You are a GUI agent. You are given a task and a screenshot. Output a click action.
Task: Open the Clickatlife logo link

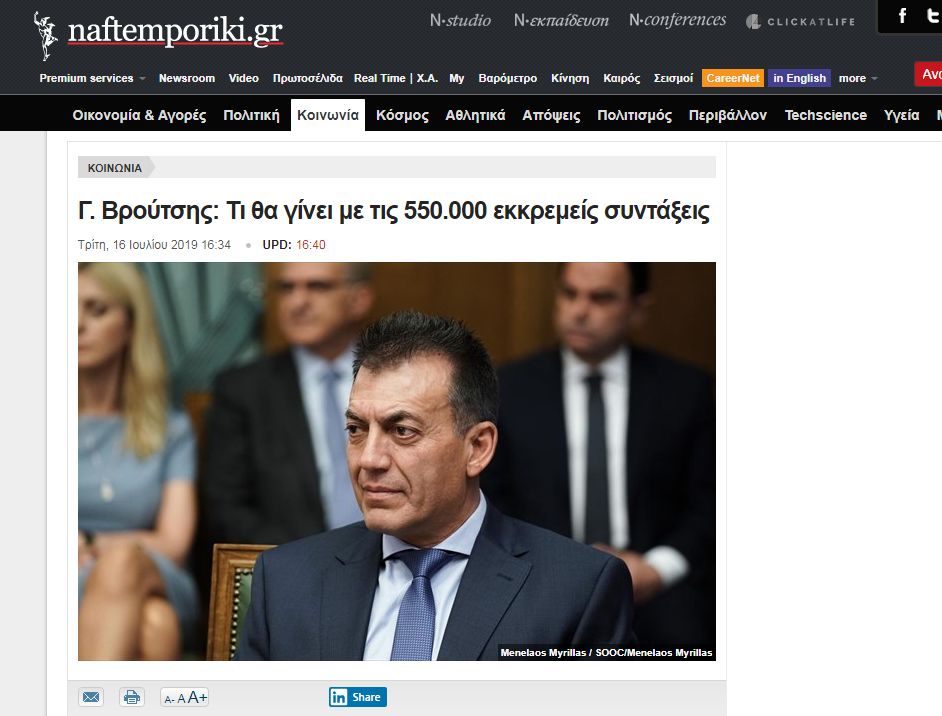point(800,22)
